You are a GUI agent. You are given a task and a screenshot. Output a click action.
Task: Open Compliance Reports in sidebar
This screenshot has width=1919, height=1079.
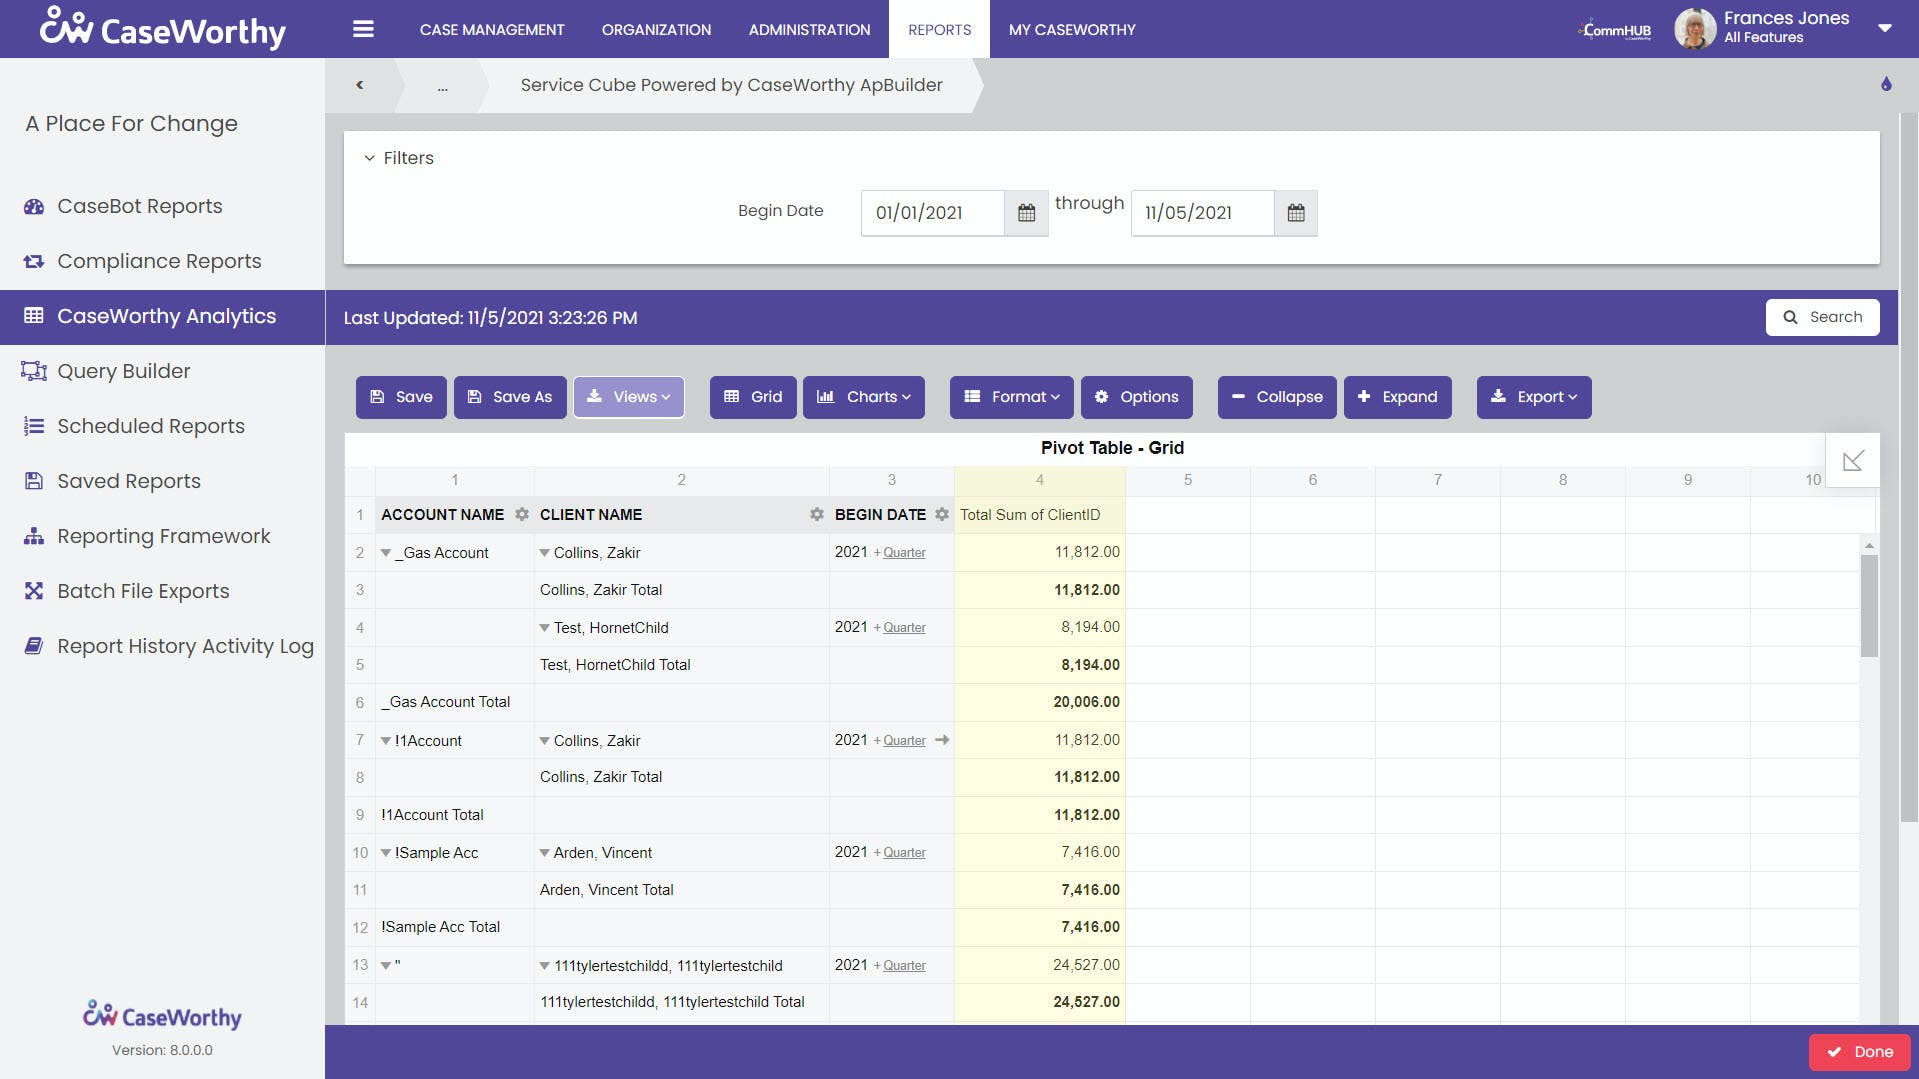[x=159, y=261]
